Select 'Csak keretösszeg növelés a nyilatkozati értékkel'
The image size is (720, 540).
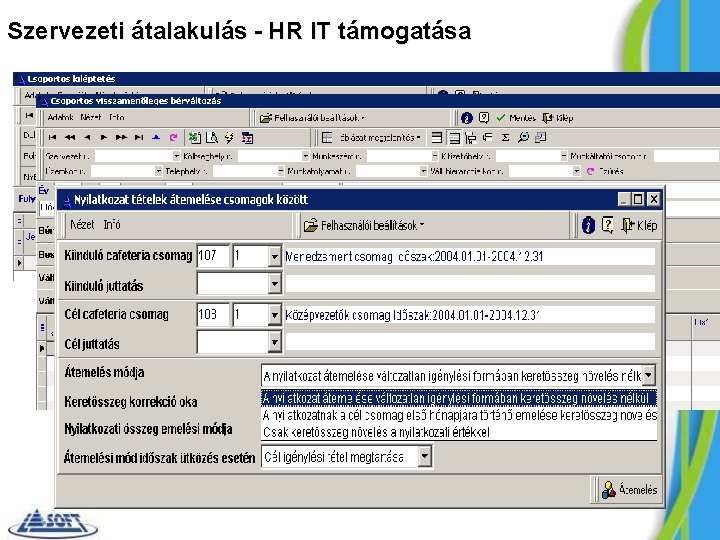pyautogui.click(x=459, y=432)
